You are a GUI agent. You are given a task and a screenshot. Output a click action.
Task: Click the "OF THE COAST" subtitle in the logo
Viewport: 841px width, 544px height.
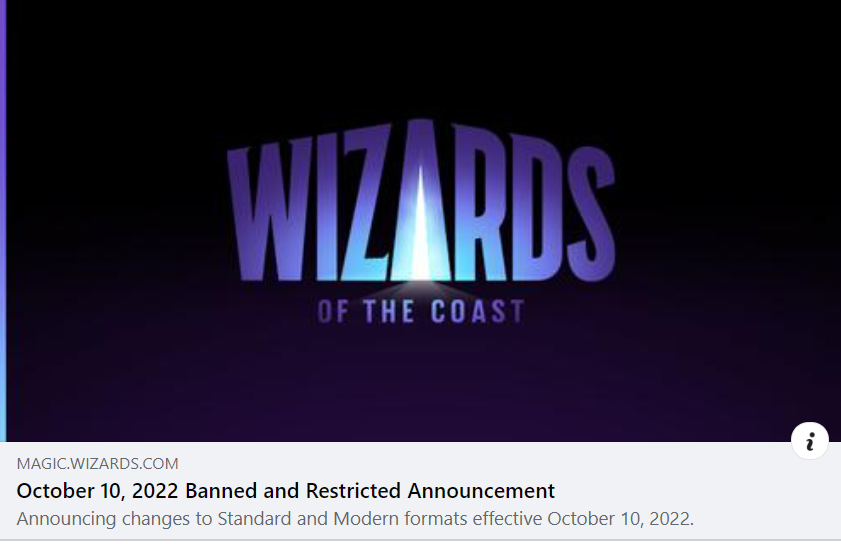[421, 312]
